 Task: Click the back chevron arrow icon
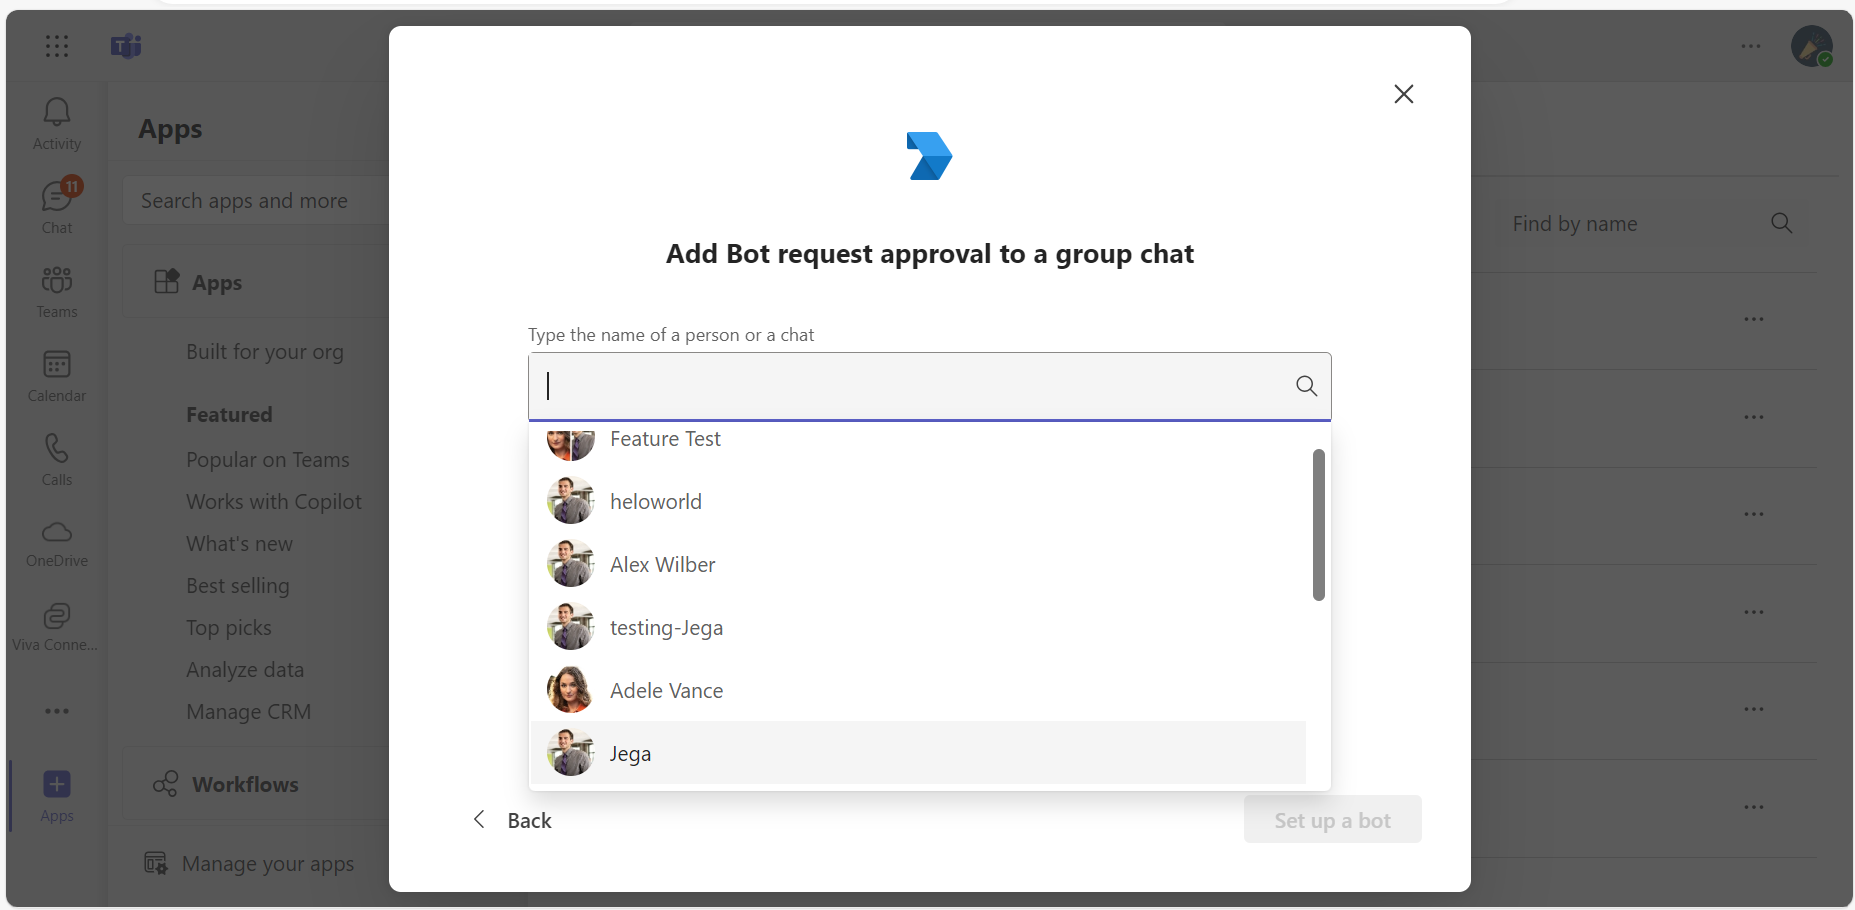tap(479, 820)
